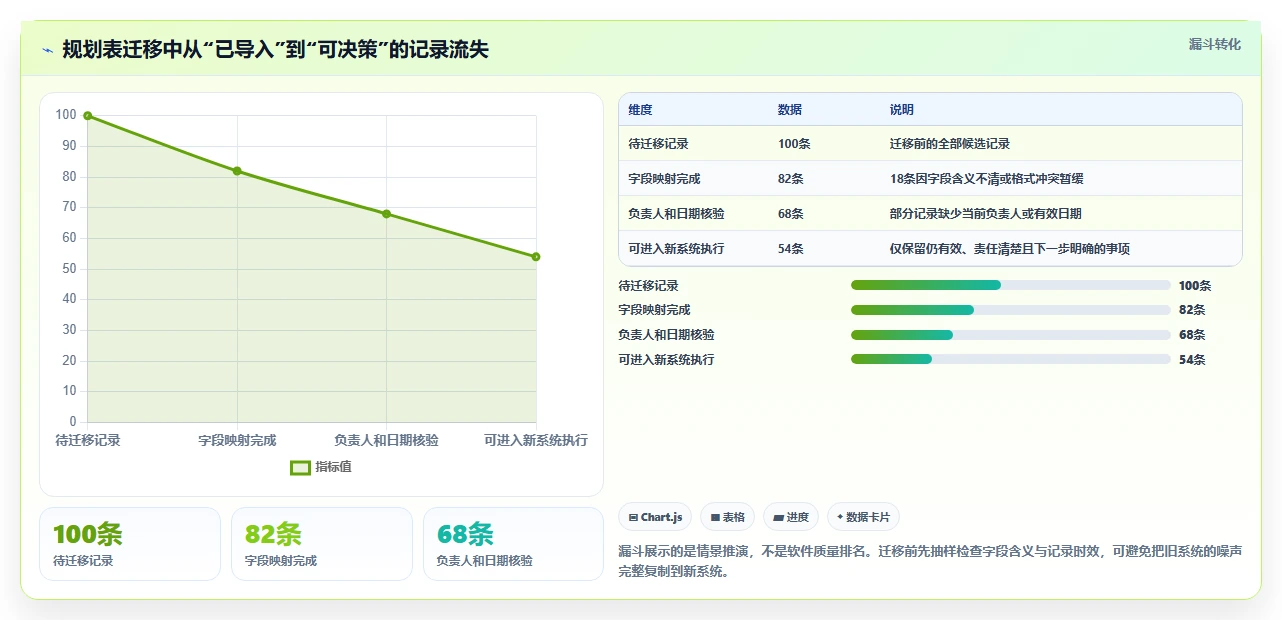Click the chart title 规划表迁移中 heading

275,49
